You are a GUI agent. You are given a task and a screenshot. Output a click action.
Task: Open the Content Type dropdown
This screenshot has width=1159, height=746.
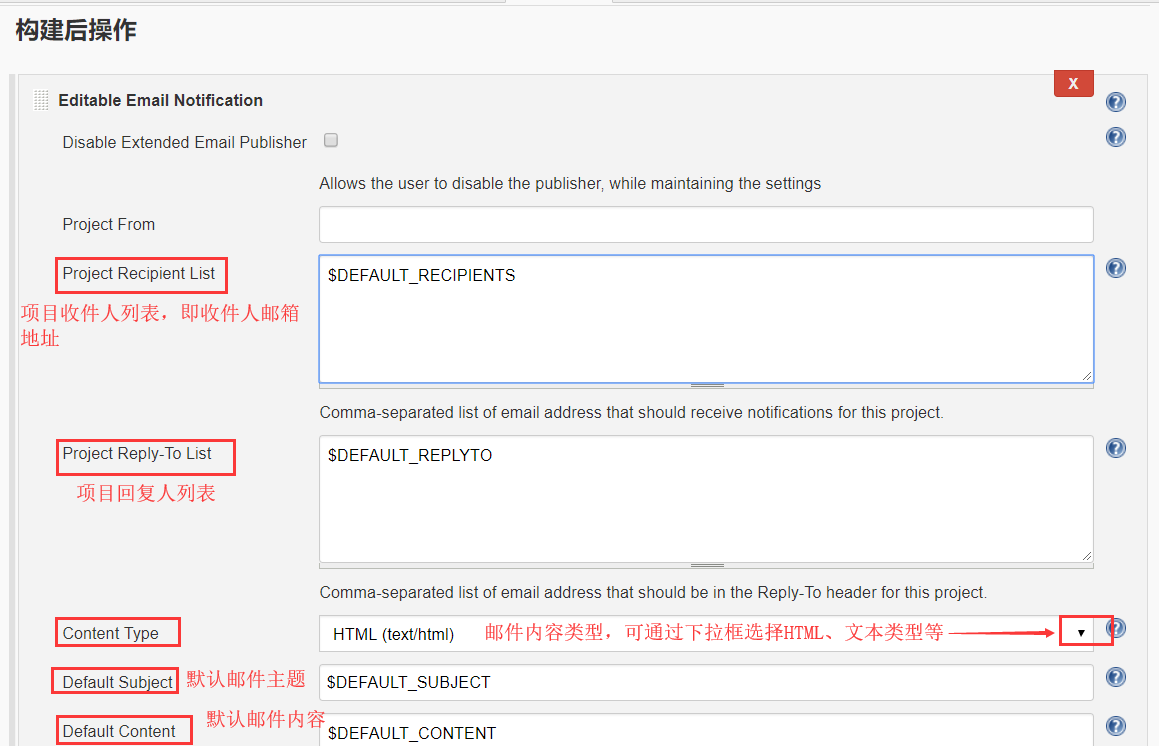706,634
